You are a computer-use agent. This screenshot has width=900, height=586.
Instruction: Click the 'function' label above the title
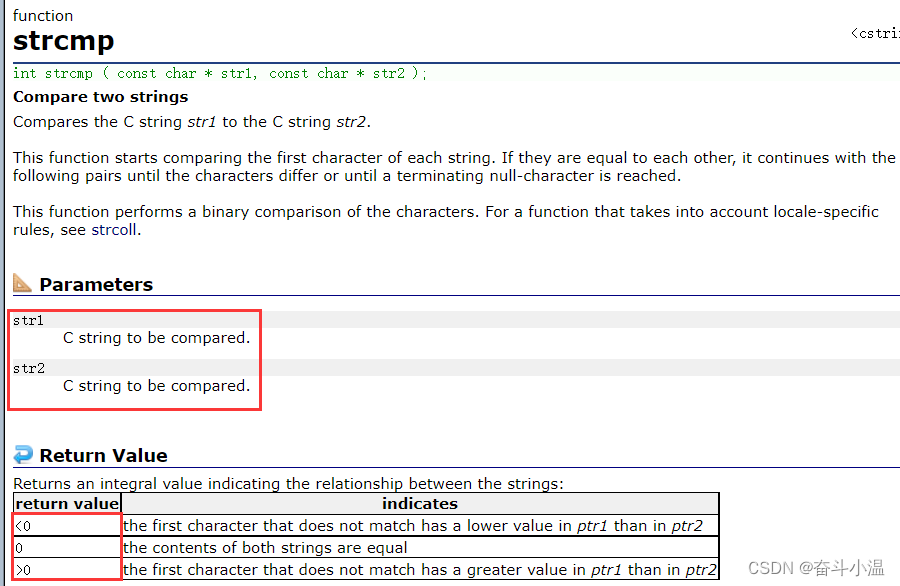point(43,15)
